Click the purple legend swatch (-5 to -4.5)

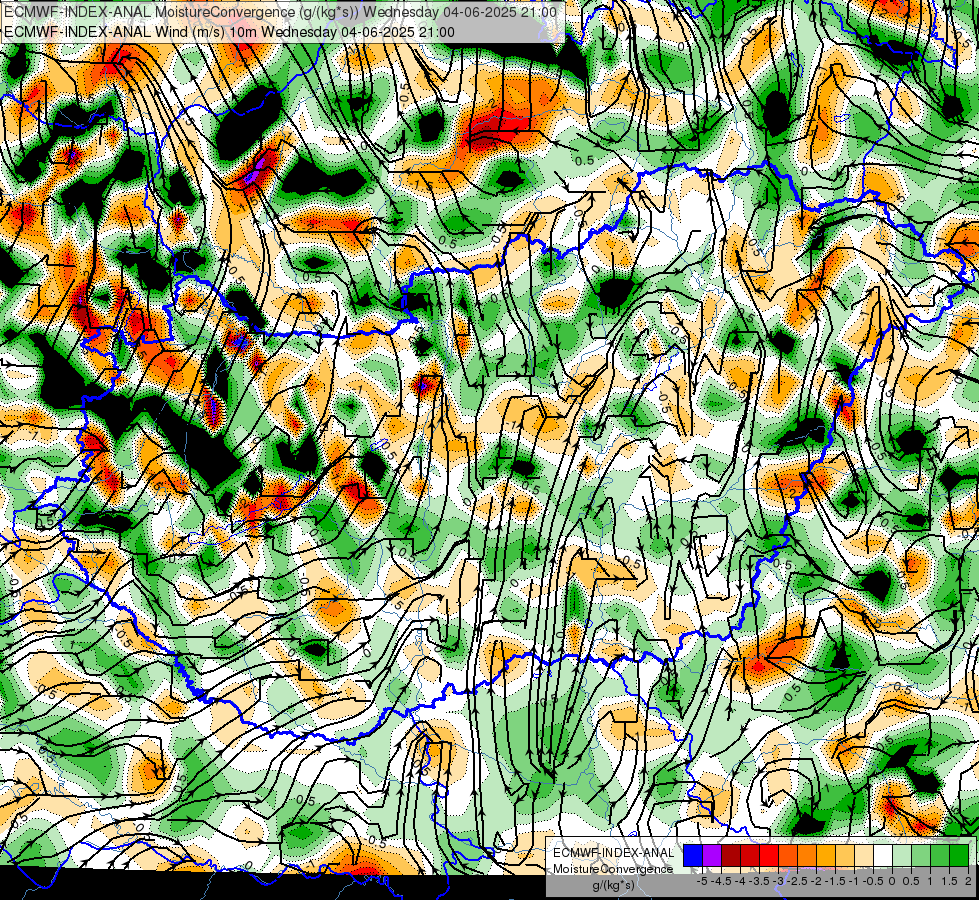pyautogui.click(x=712, y=855)
